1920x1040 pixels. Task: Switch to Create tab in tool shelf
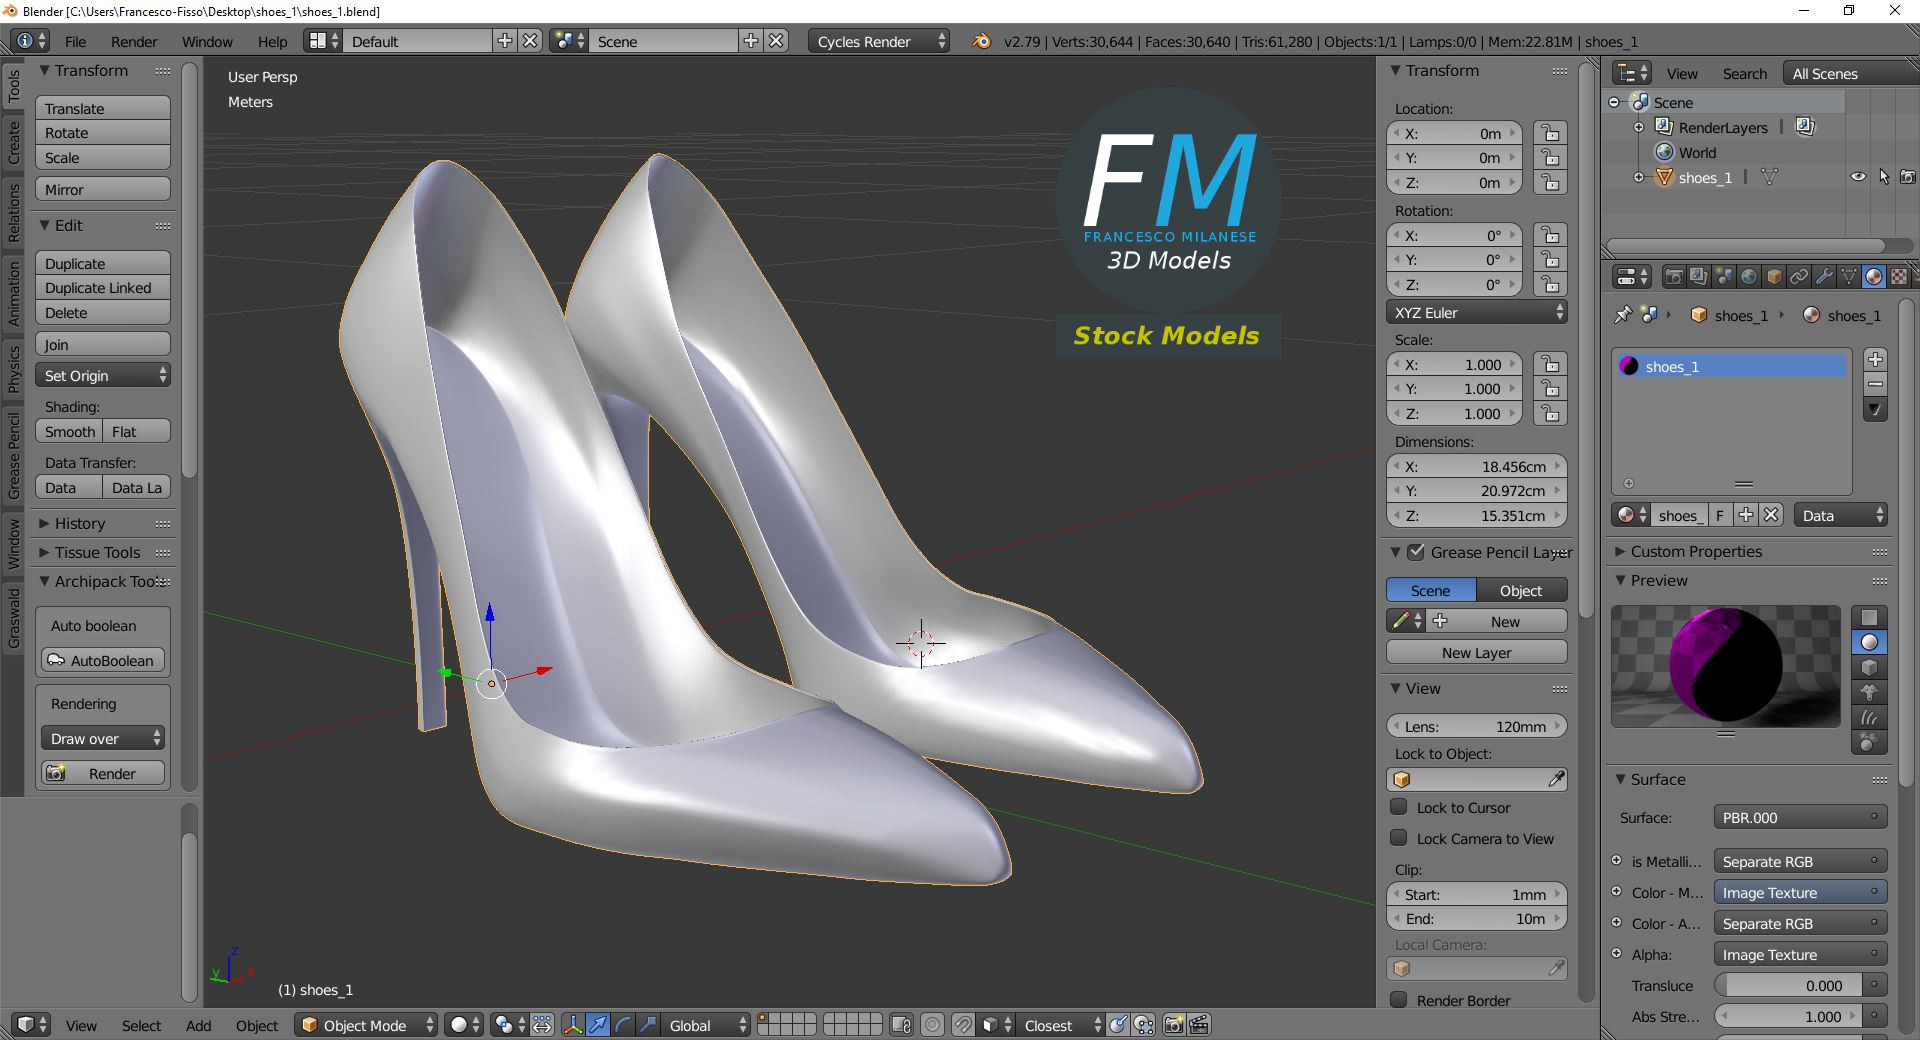click(13, 142)
